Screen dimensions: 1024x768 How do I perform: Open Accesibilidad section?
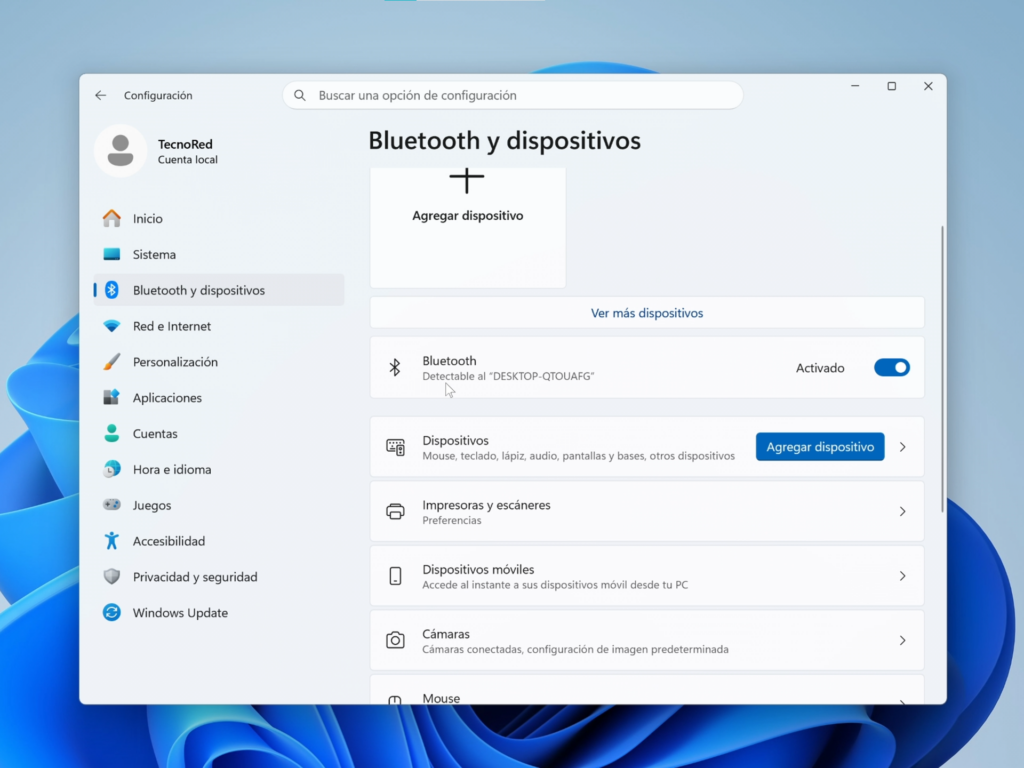(219, 541)
